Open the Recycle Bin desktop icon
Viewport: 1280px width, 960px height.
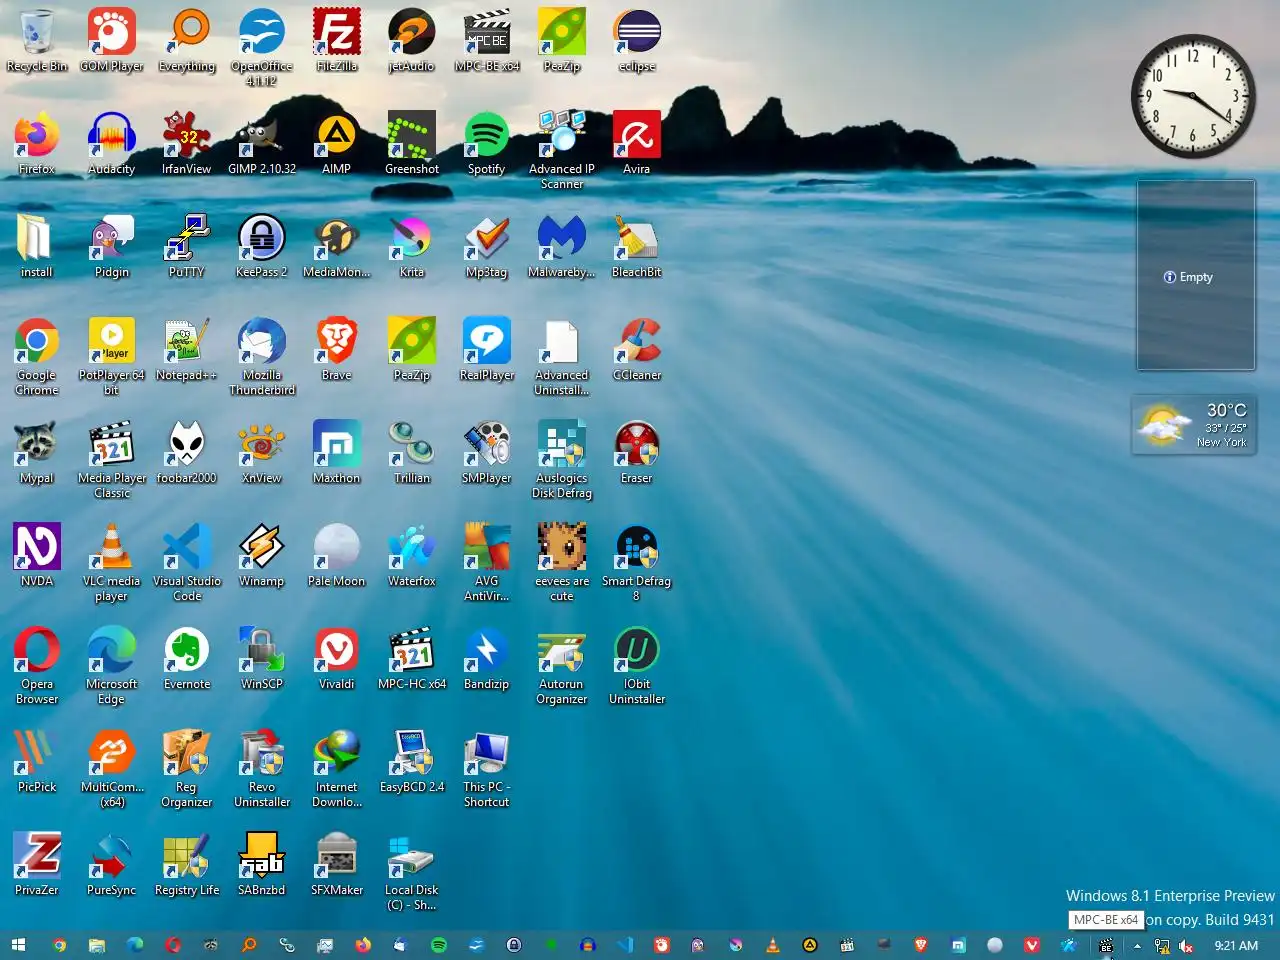tap(37, 41)
